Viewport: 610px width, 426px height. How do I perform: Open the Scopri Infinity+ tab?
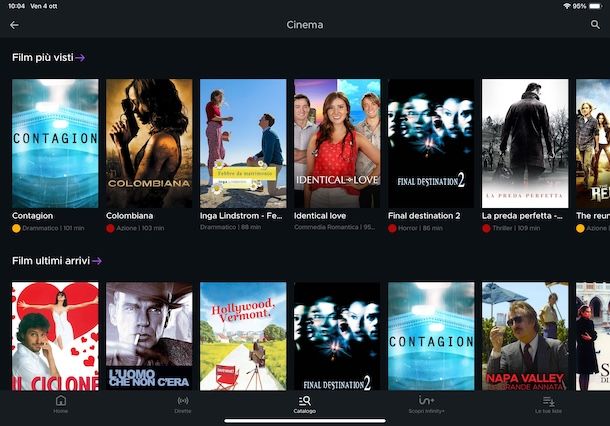click(x=426, y=404)
